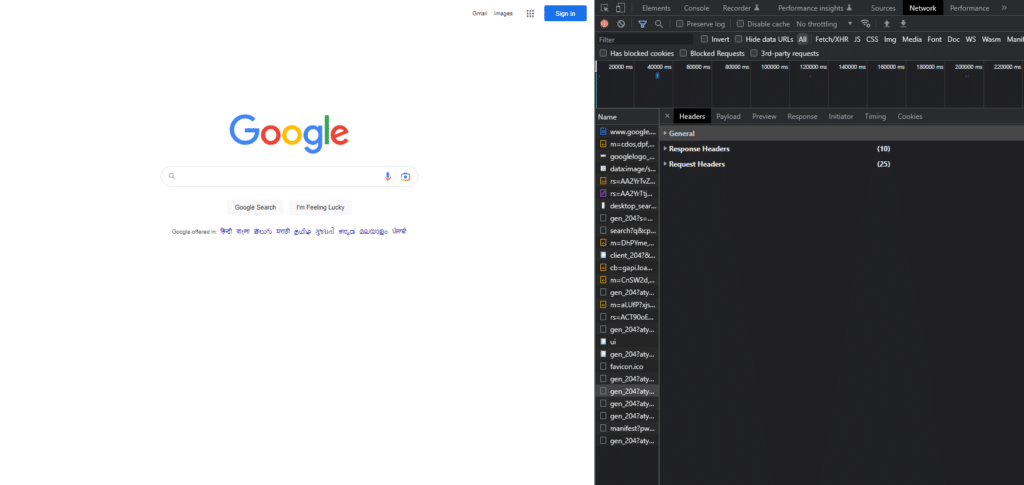Close the request details pane
This screenshot has width=1024, height=485.
pos(667,116)
